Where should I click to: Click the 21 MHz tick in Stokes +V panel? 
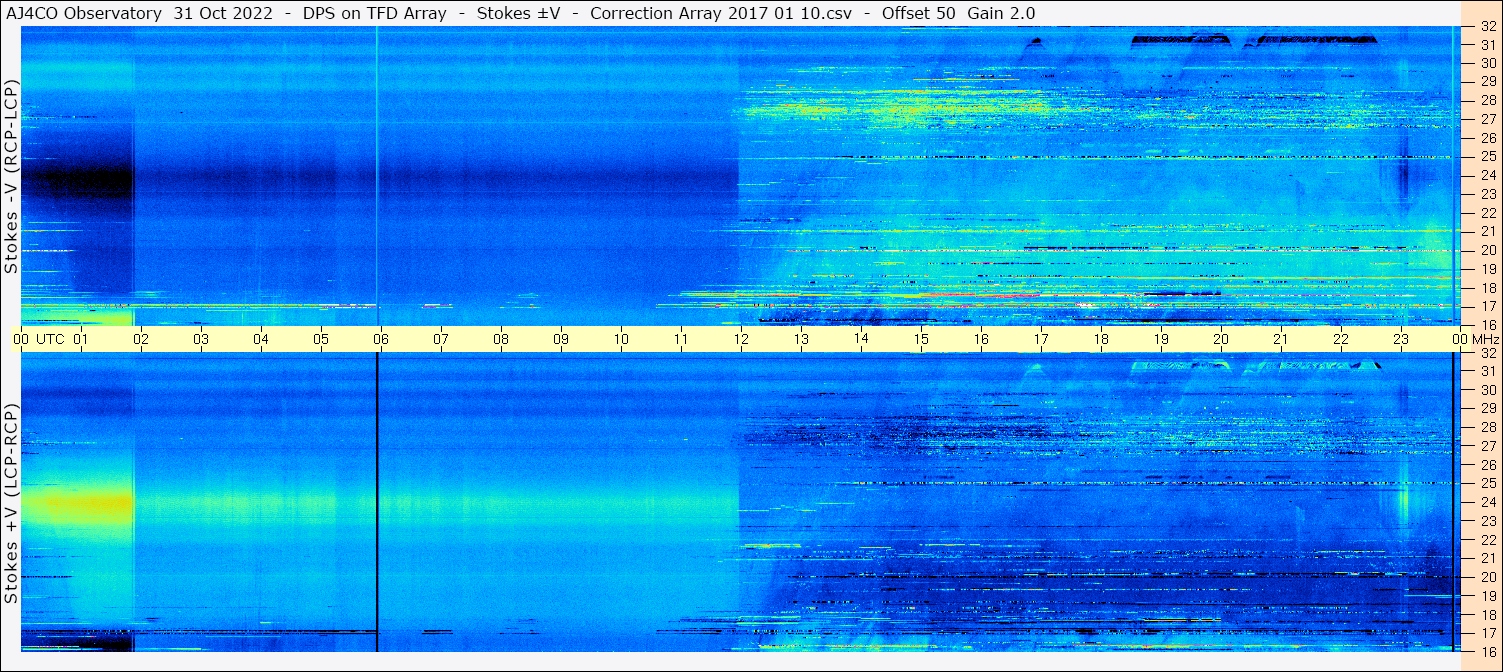pos(1487,558)
